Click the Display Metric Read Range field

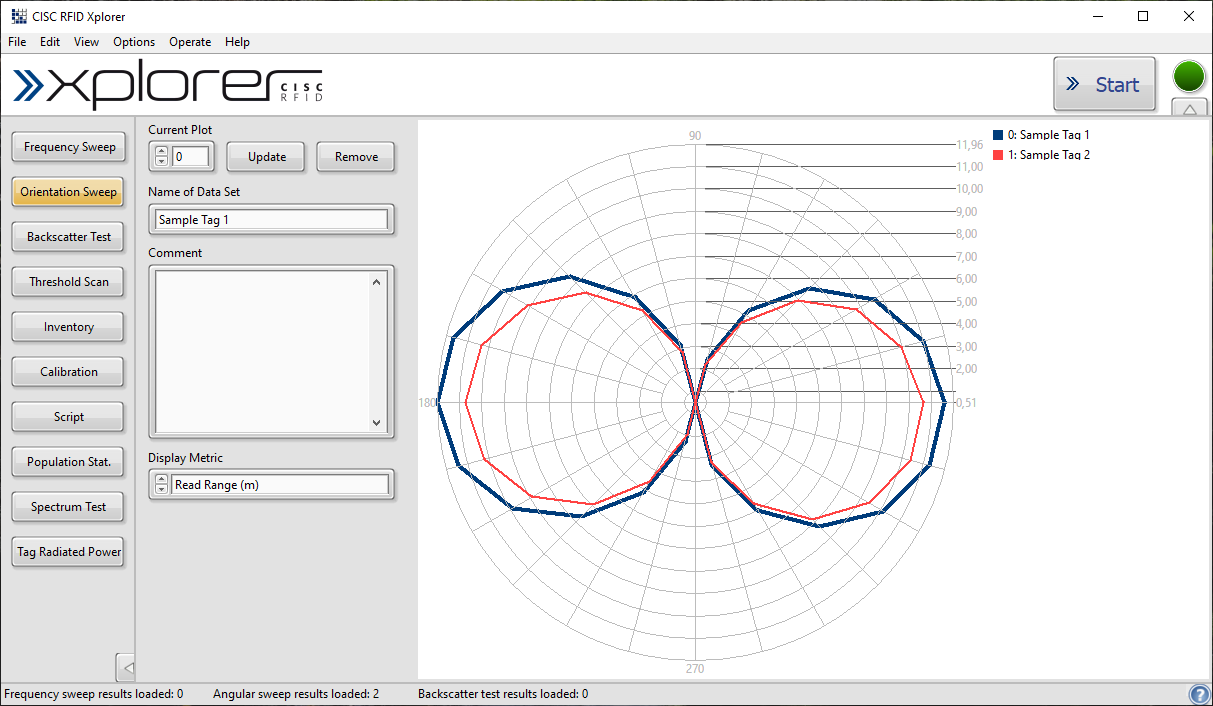click(x=279, y=485)
